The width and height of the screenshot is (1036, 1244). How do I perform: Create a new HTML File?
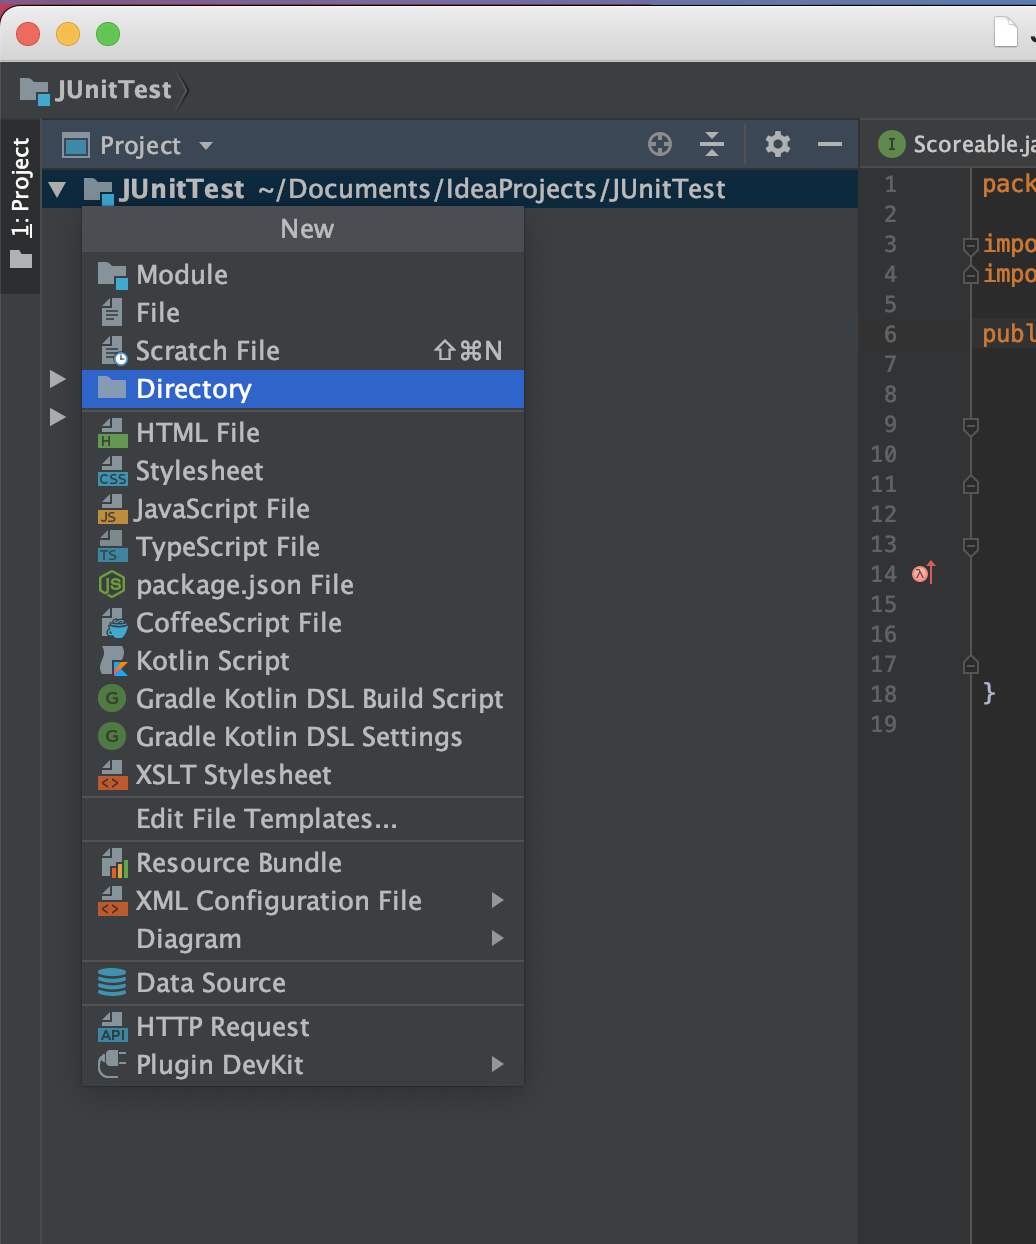point(302,433)
